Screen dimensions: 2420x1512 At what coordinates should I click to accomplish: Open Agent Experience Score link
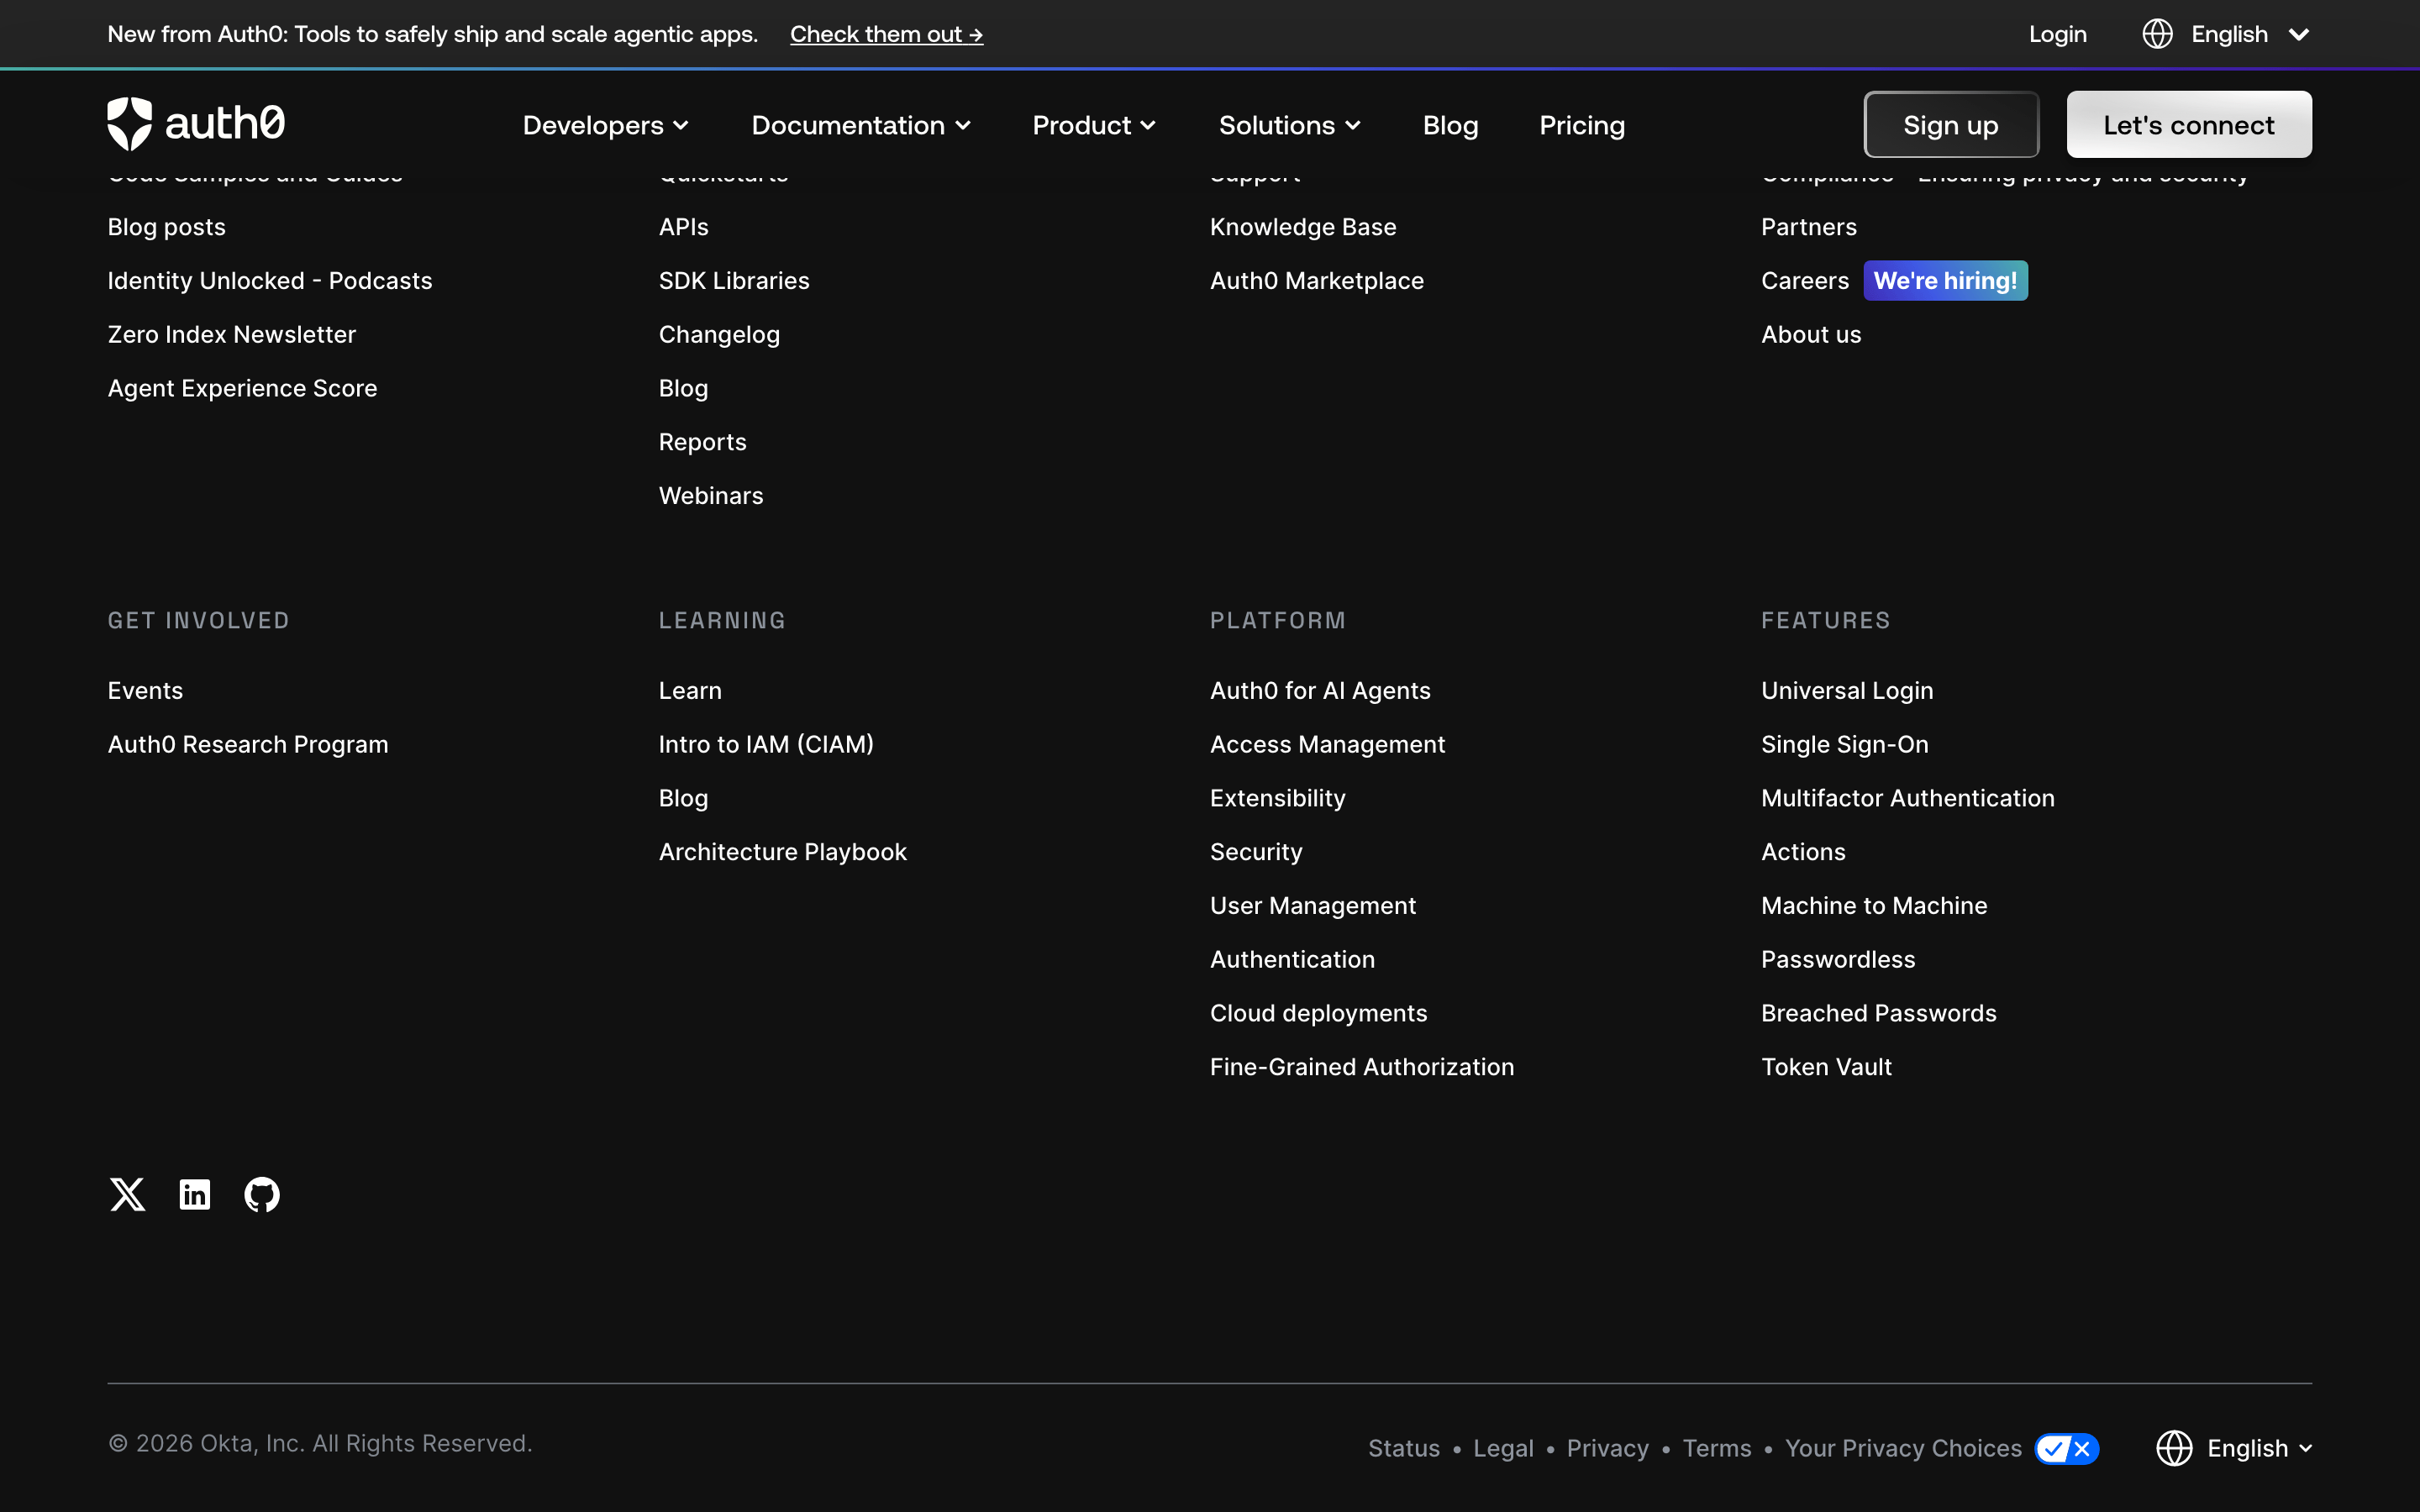[242, 388]
